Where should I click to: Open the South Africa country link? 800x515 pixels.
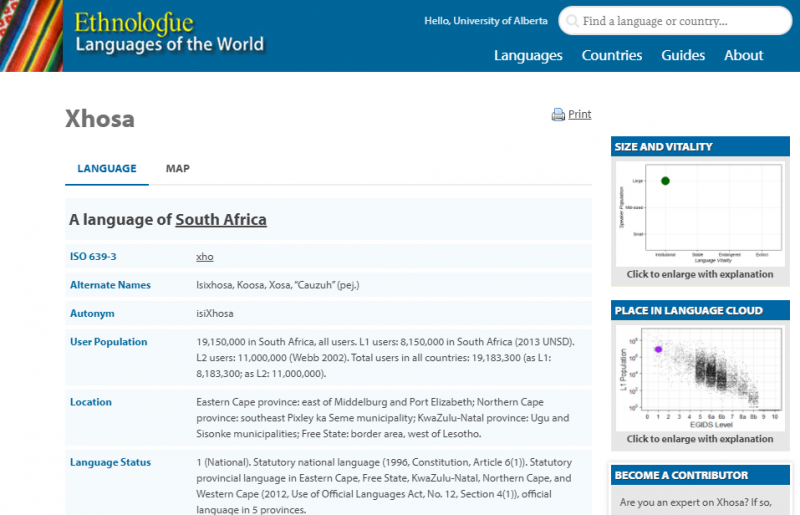coord(221,219)
